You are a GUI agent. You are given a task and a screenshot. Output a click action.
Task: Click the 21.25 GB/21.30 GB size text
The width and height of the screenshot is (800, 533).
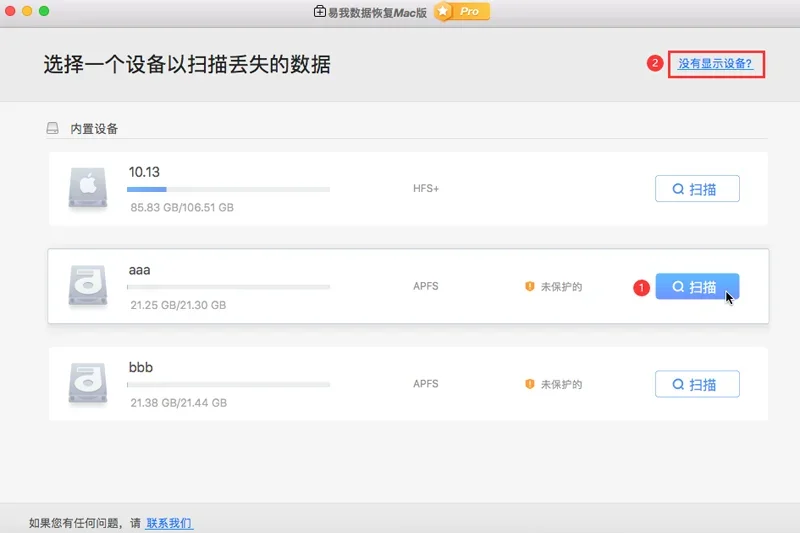[x=178, y=305]
